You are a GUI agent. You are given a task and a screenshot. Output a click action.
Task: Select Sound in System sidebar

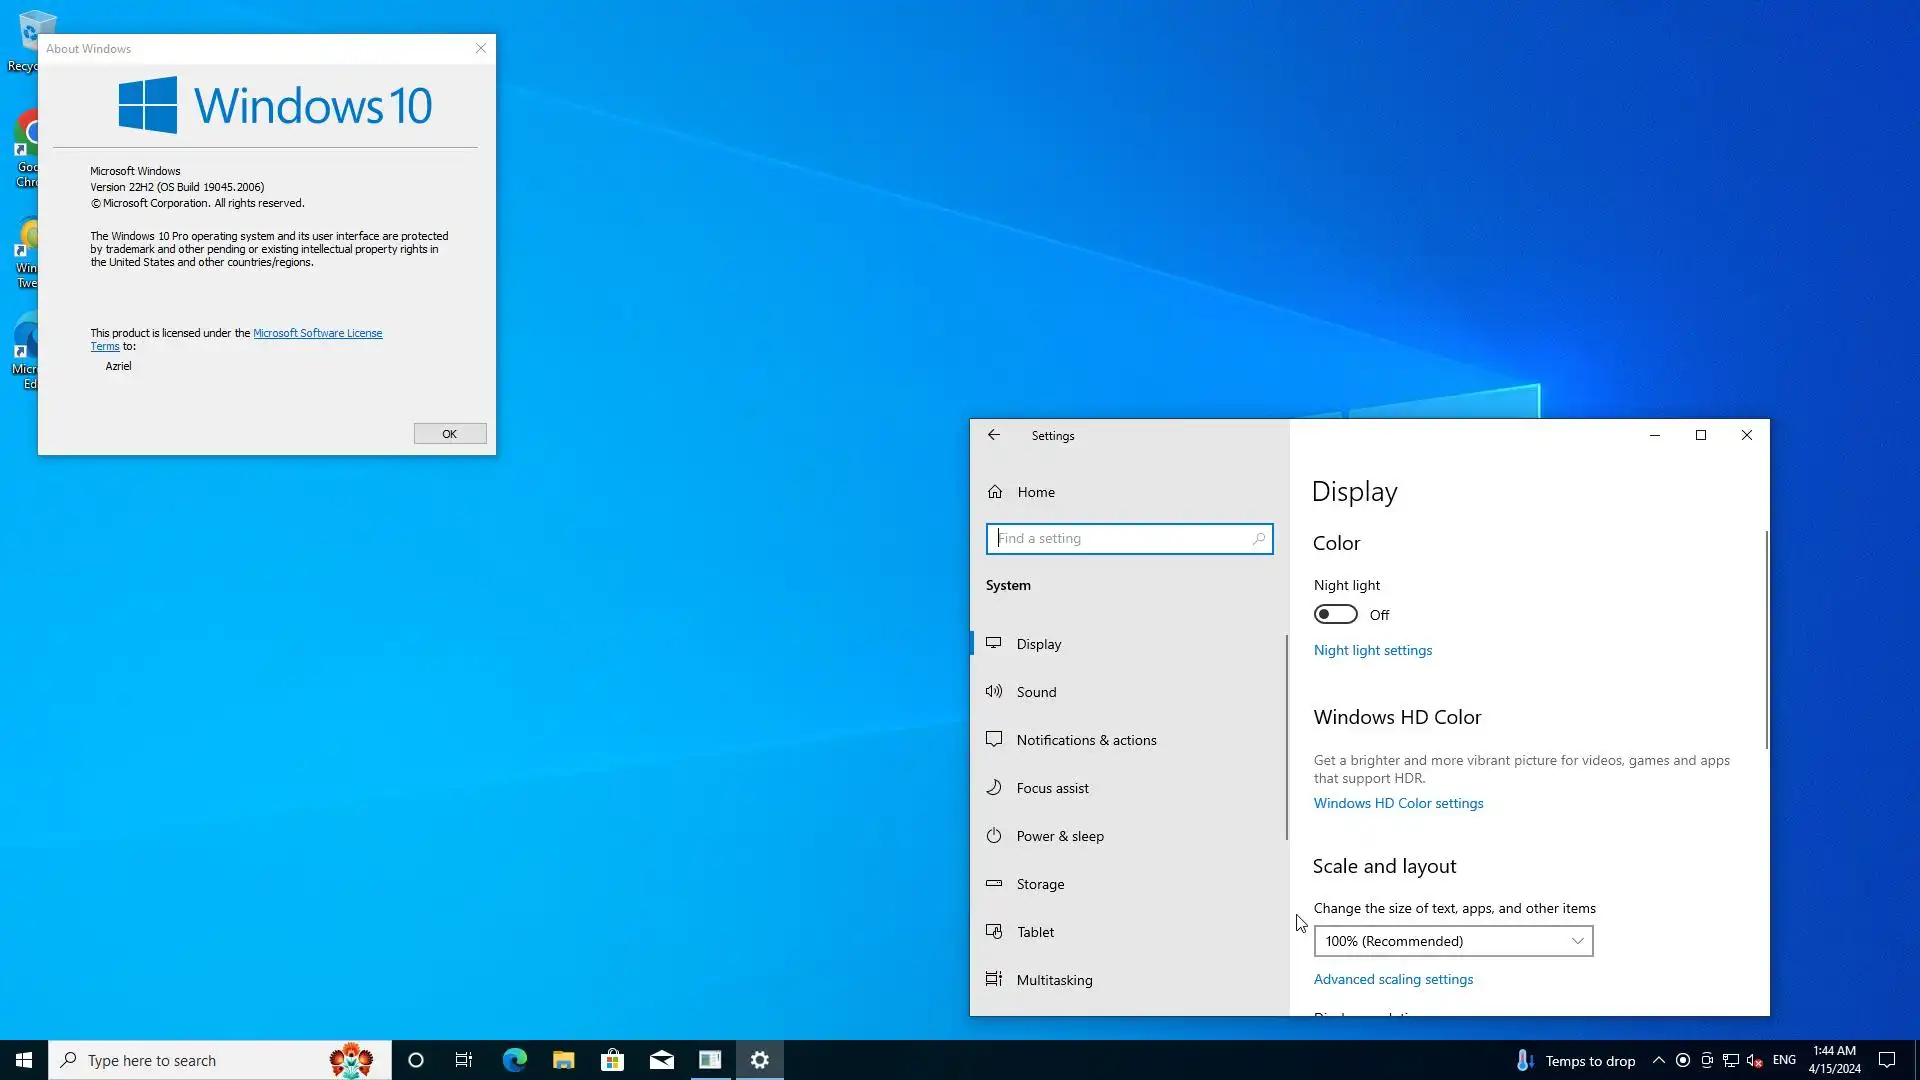pyautogui.click(x=1036, y=692)
